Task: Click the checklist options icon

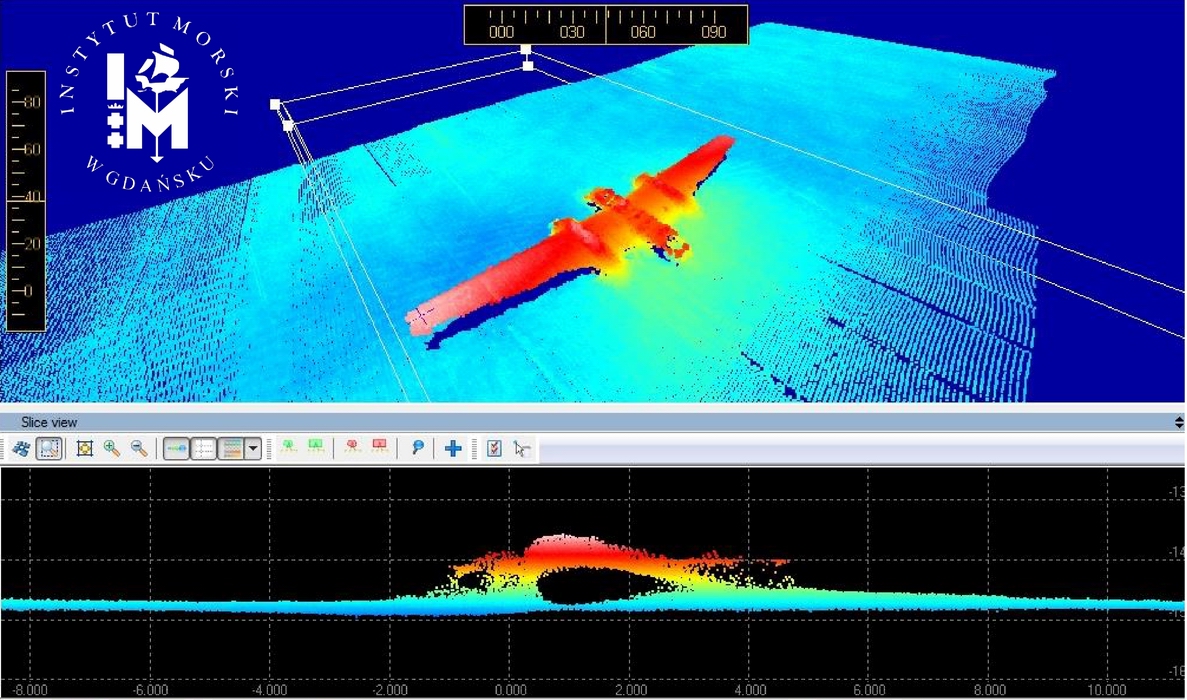Action: click(x=494, y=449)
